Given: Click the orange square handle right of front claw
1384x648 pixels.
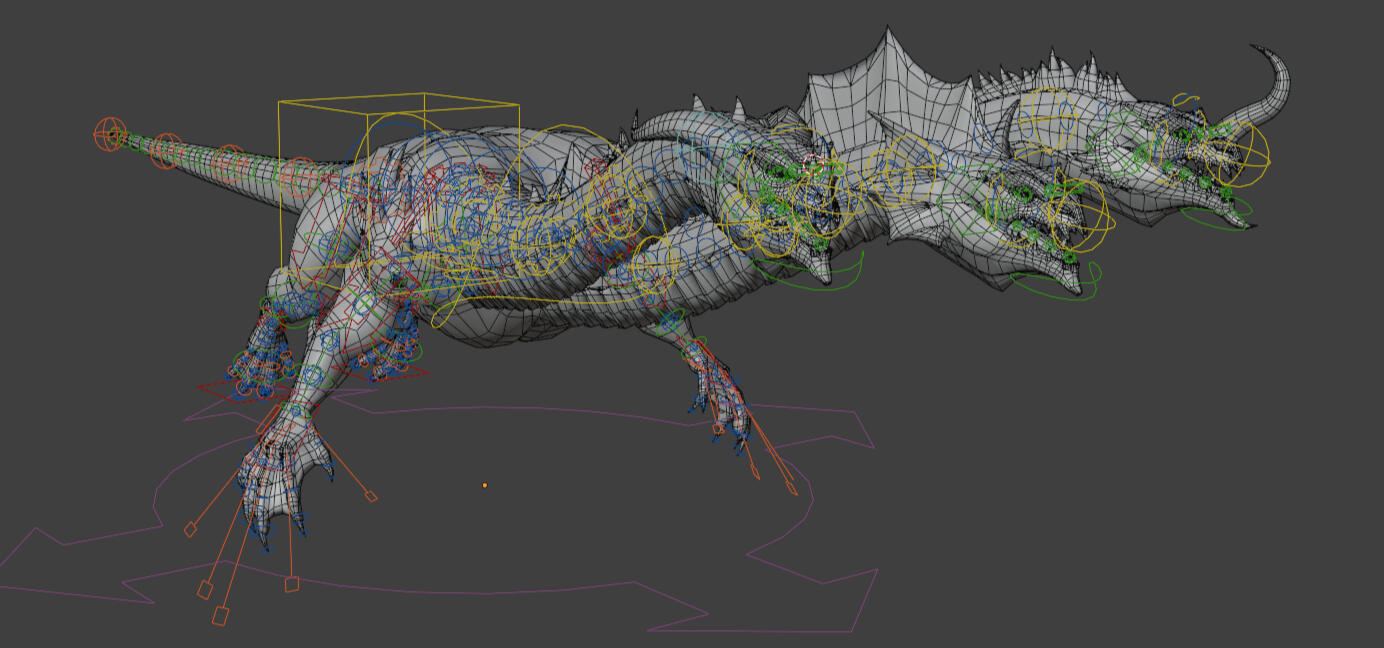Looking at the screenshot, I should pyautogui.click(x=371, y=496).
